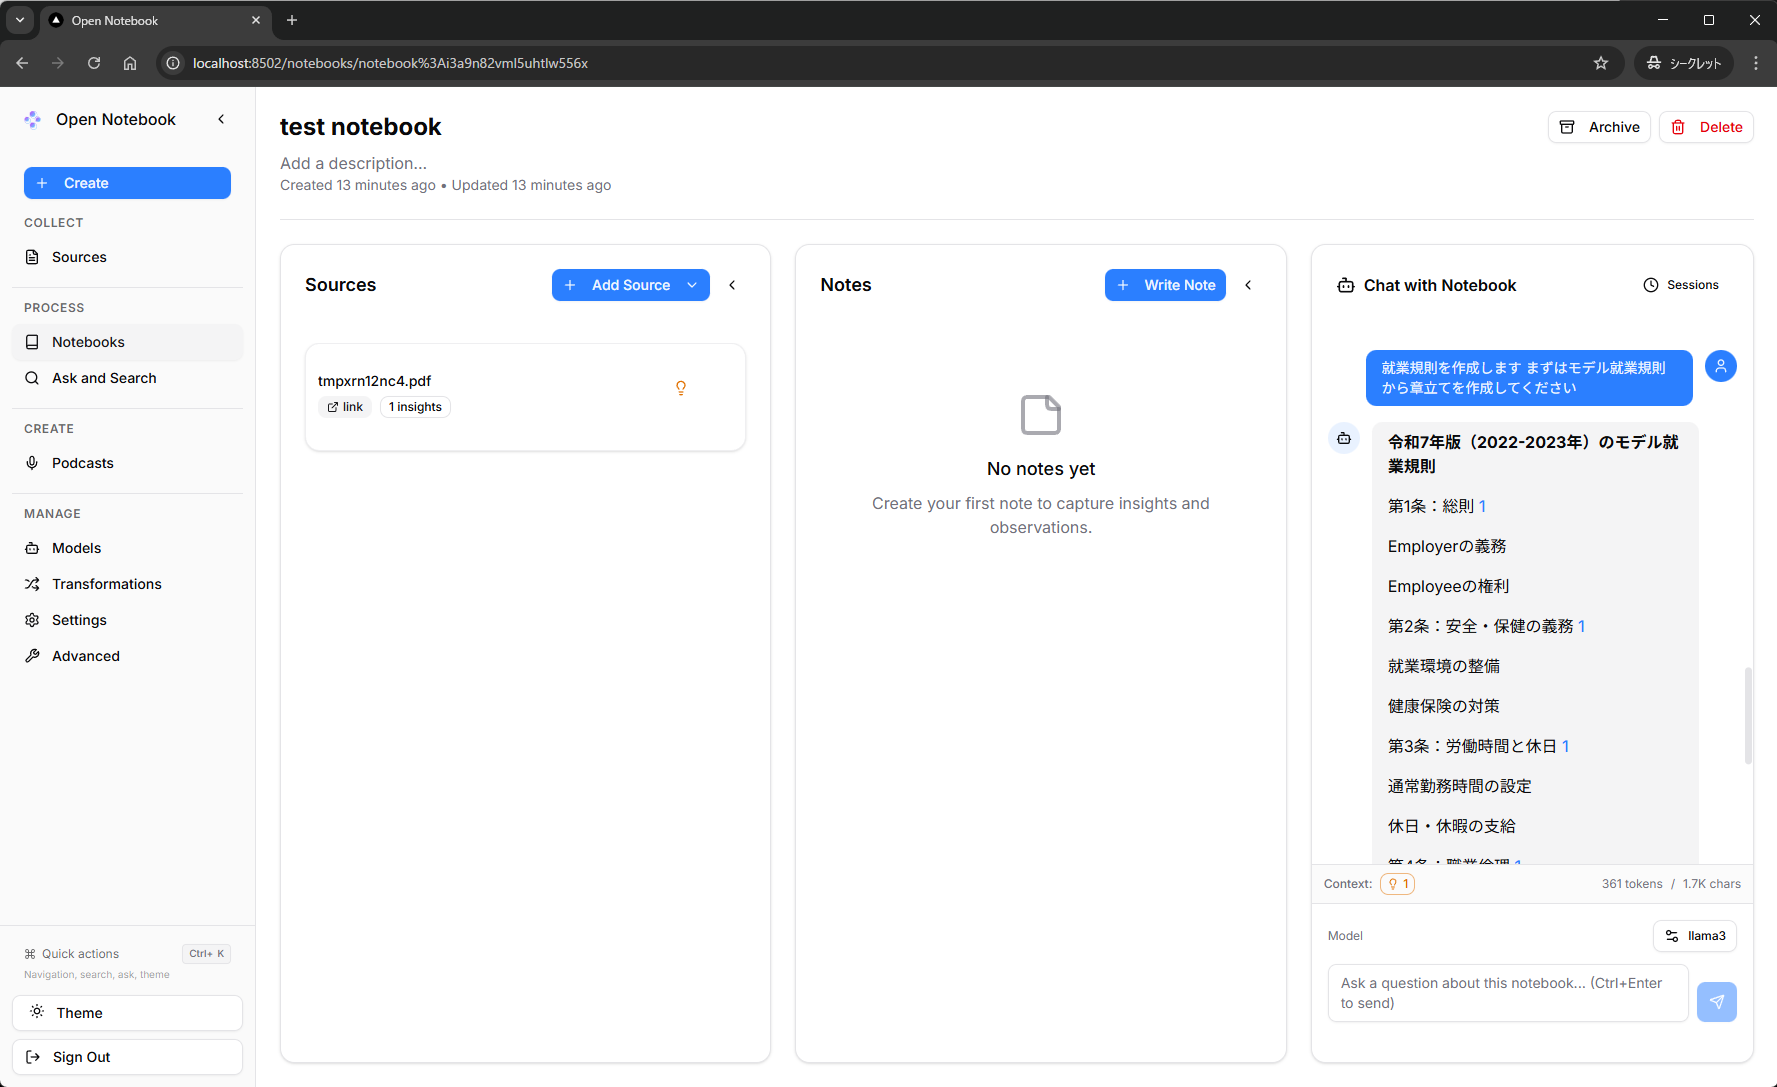The height and width of the screenshot is (1087, 1777).
Task: Click the user message 就業規則を作成します
Action: [1529, 378]
